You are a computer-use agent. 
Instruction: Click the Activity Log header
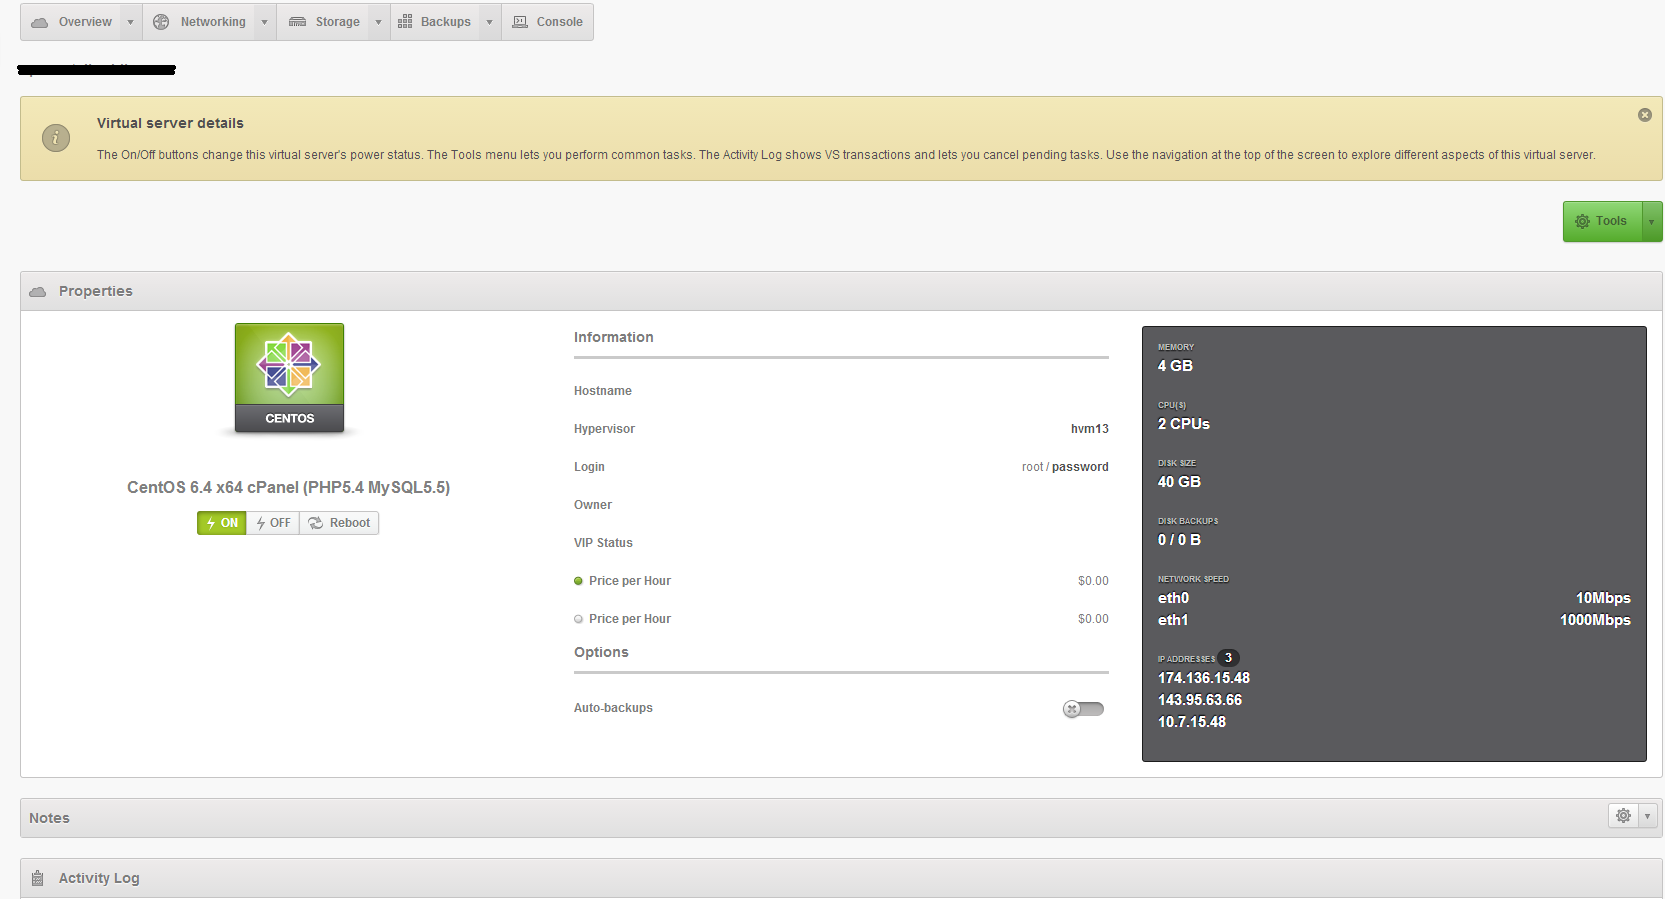pos(841,878)
